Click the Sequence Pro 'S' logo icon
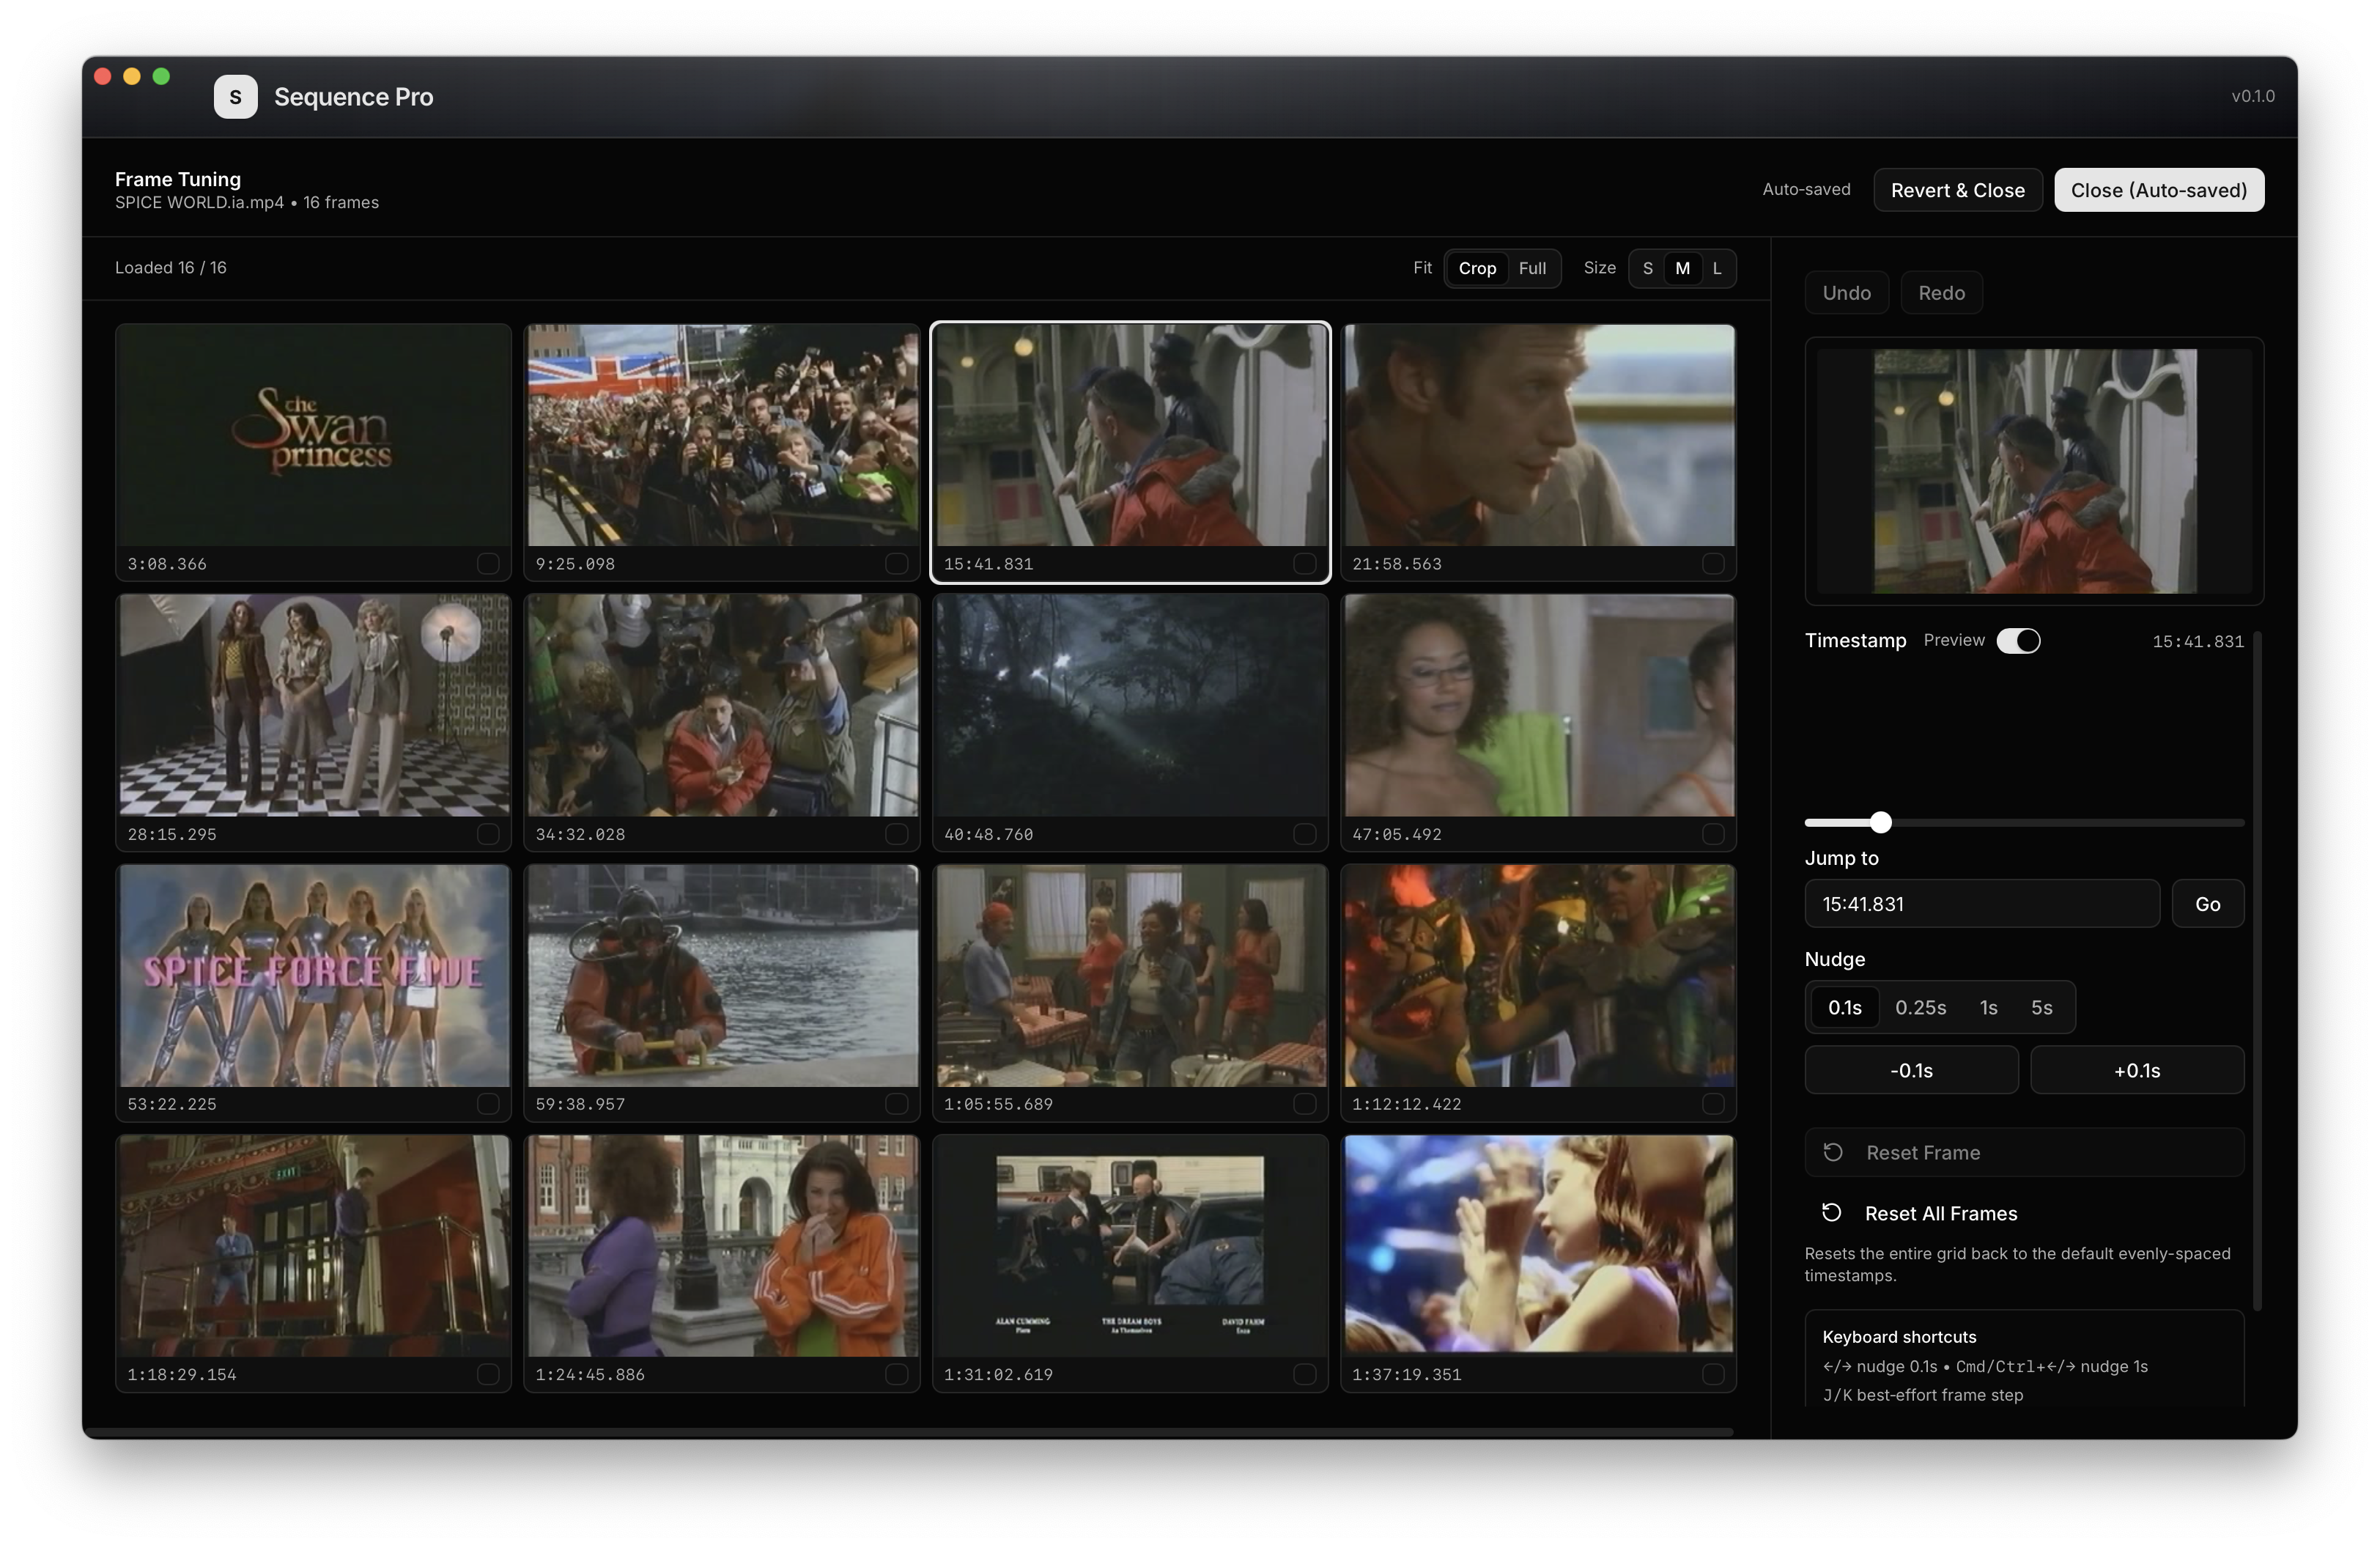Viewport: 2380px width, 1548px height. pos(235,97)
